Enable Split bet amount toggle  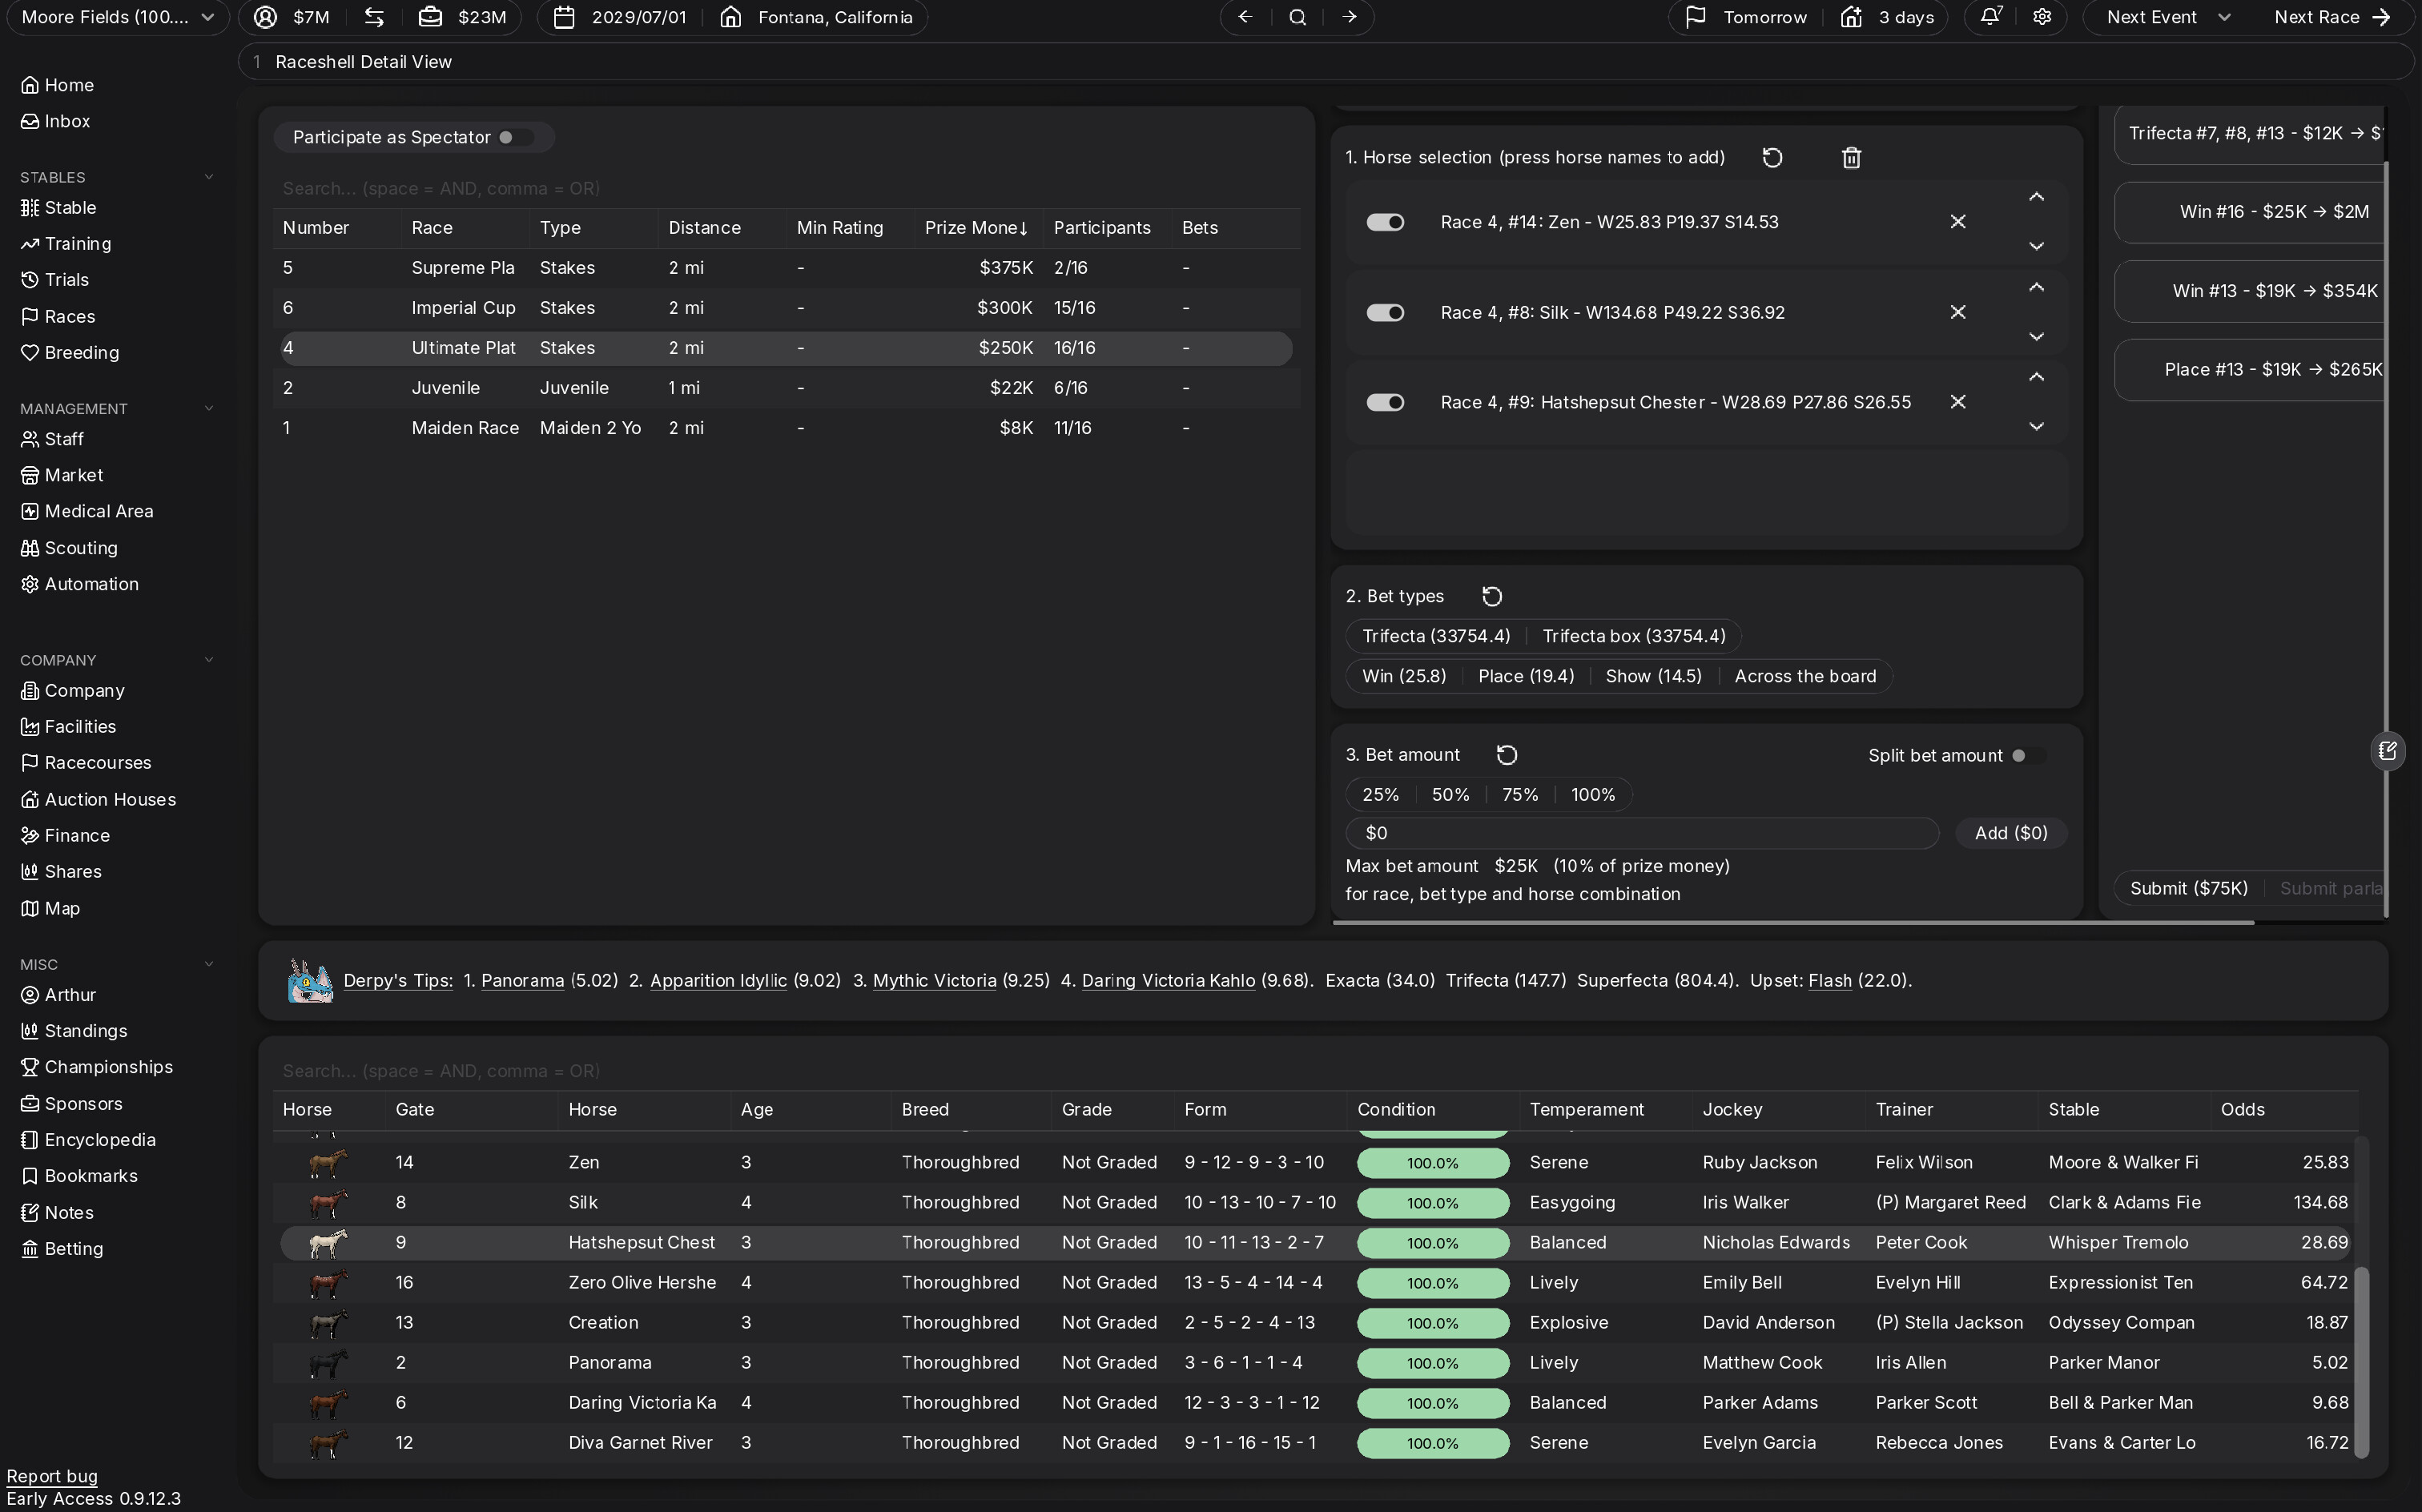tap(2028, 756)
